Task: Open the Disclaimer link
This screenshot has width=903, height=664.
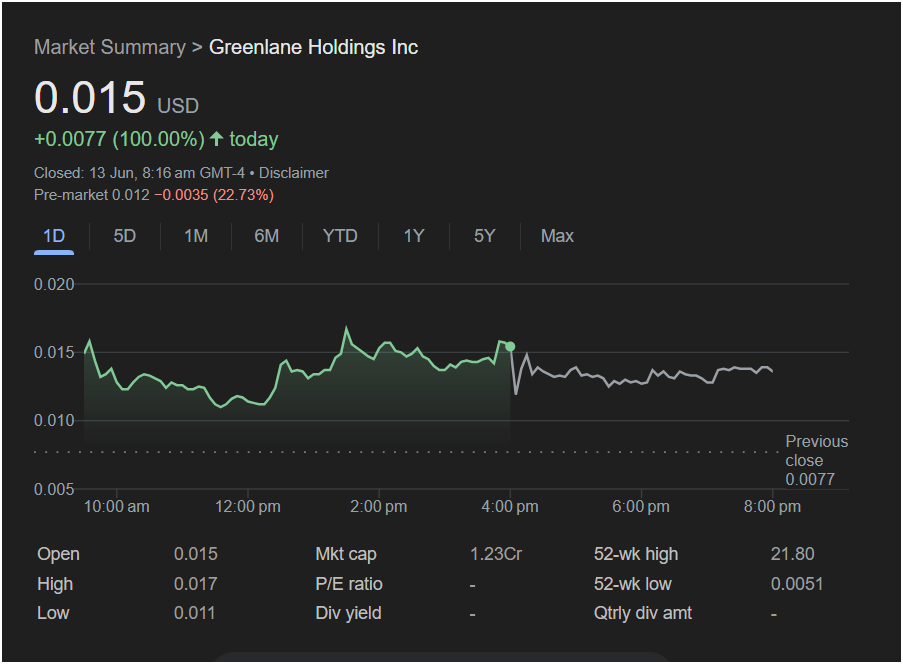Action: 294,173
